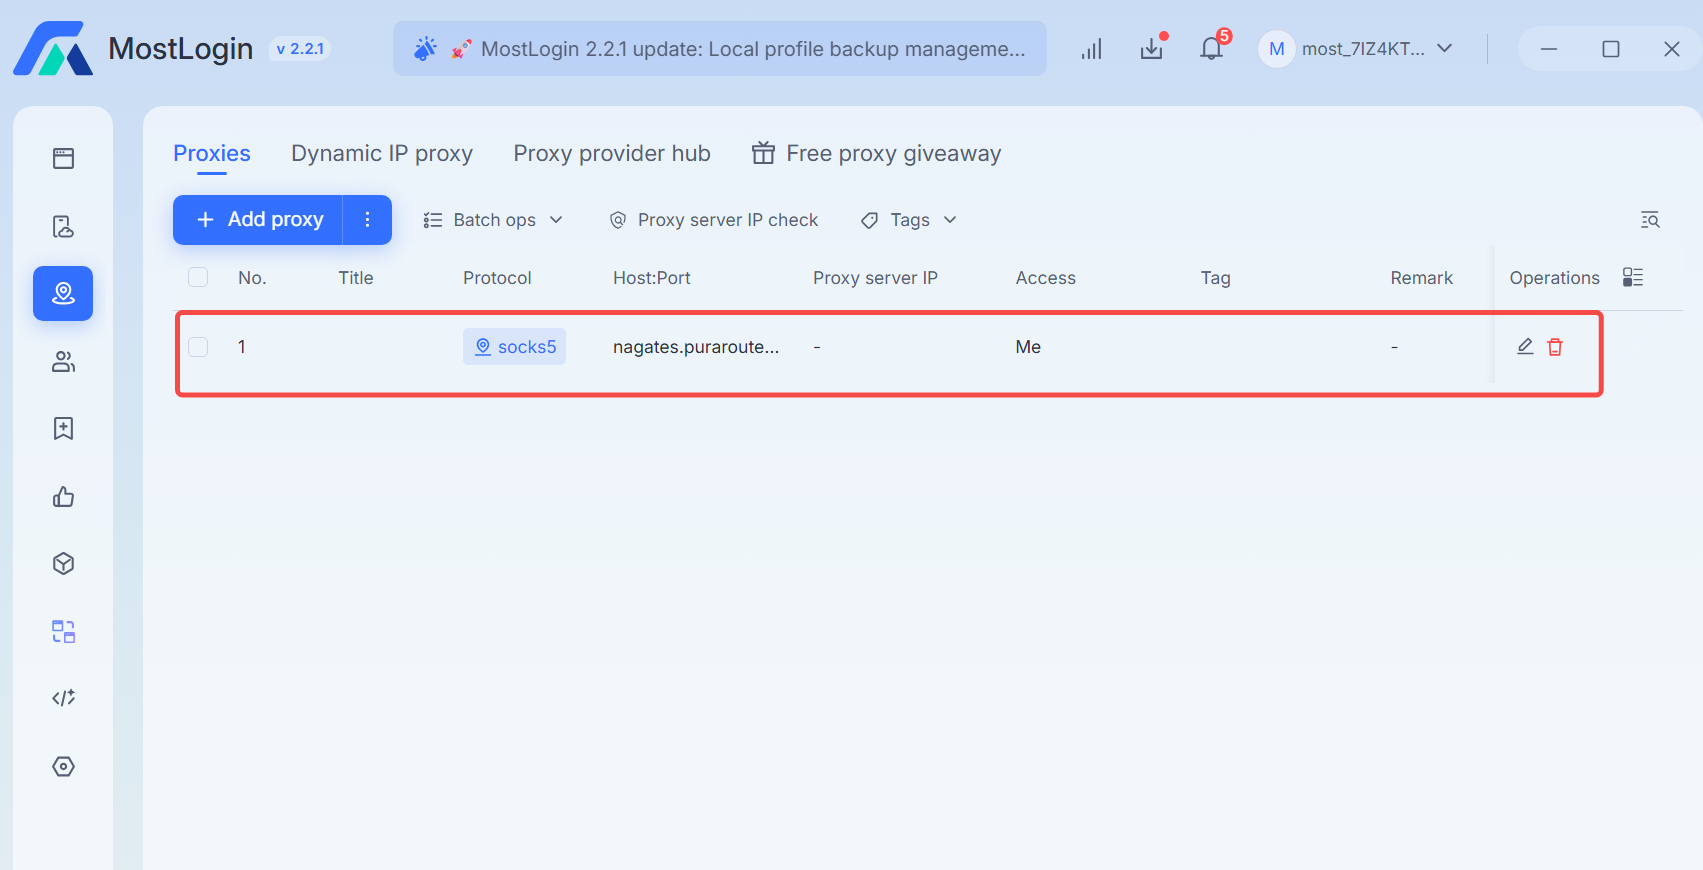Open the cube extensions sidebar icon
This screenshot has width=1703, height=870.
[x=63, y=564]
